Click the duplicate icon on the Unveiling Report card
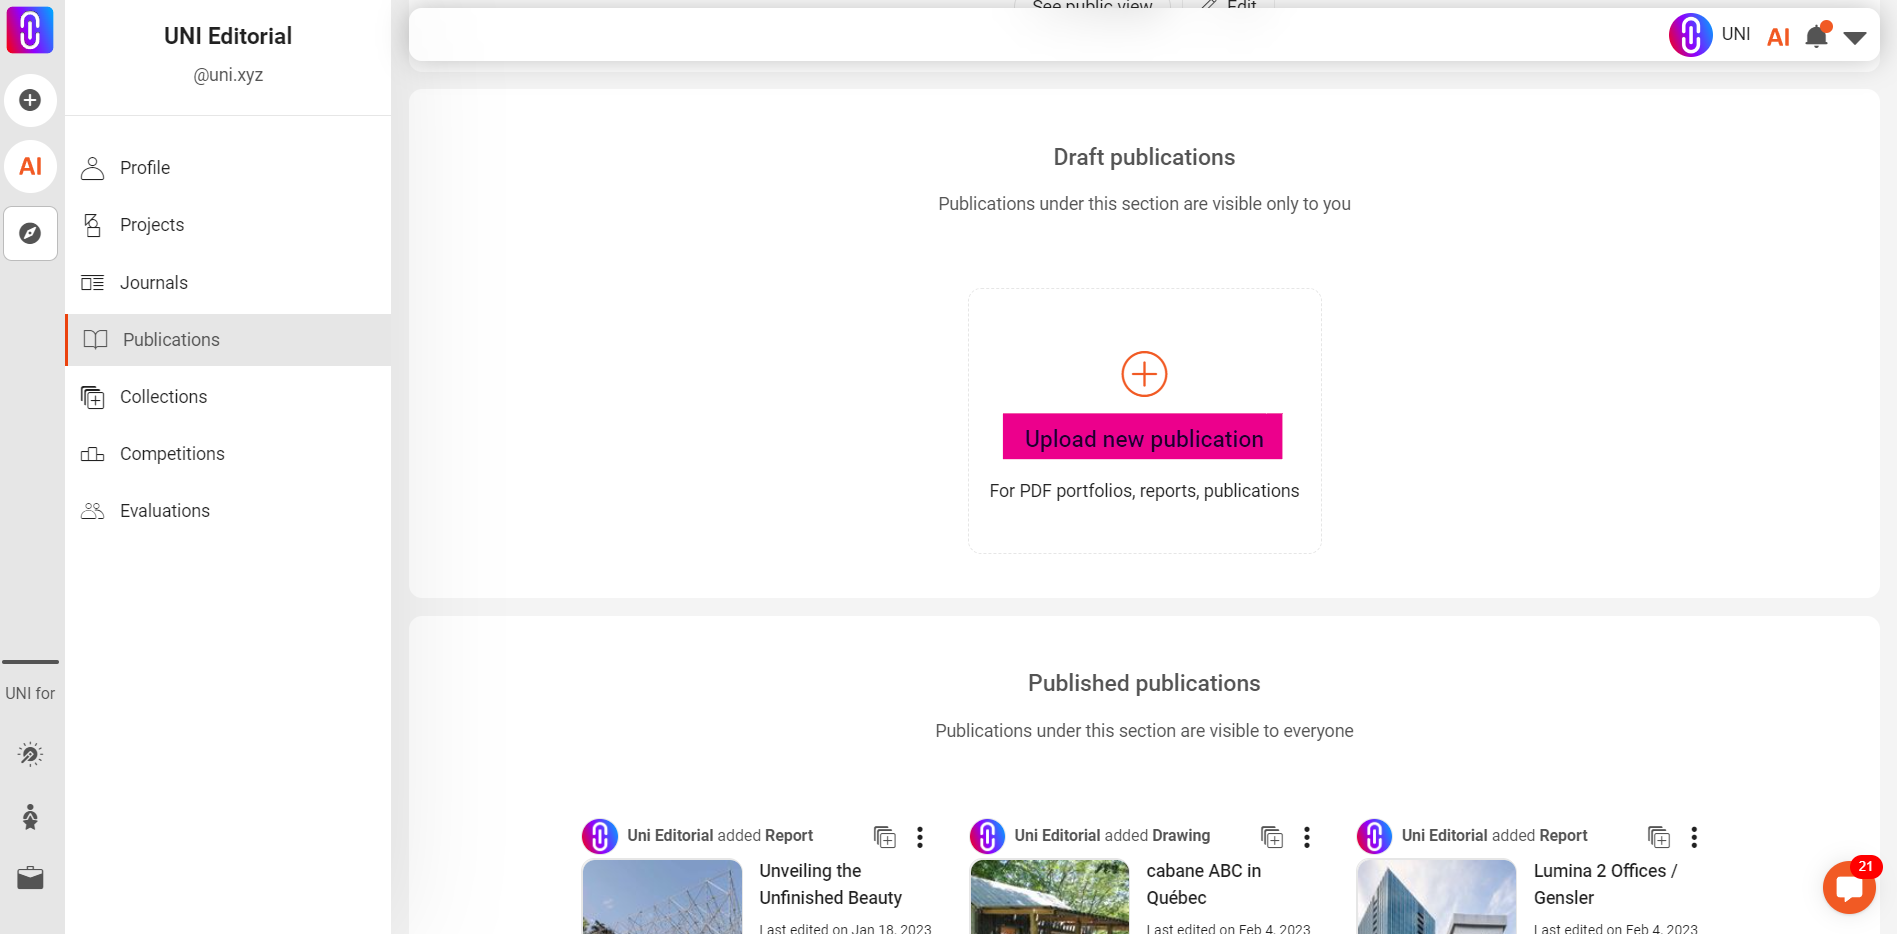Screen dimensions: 1897x934 point(884,837)
